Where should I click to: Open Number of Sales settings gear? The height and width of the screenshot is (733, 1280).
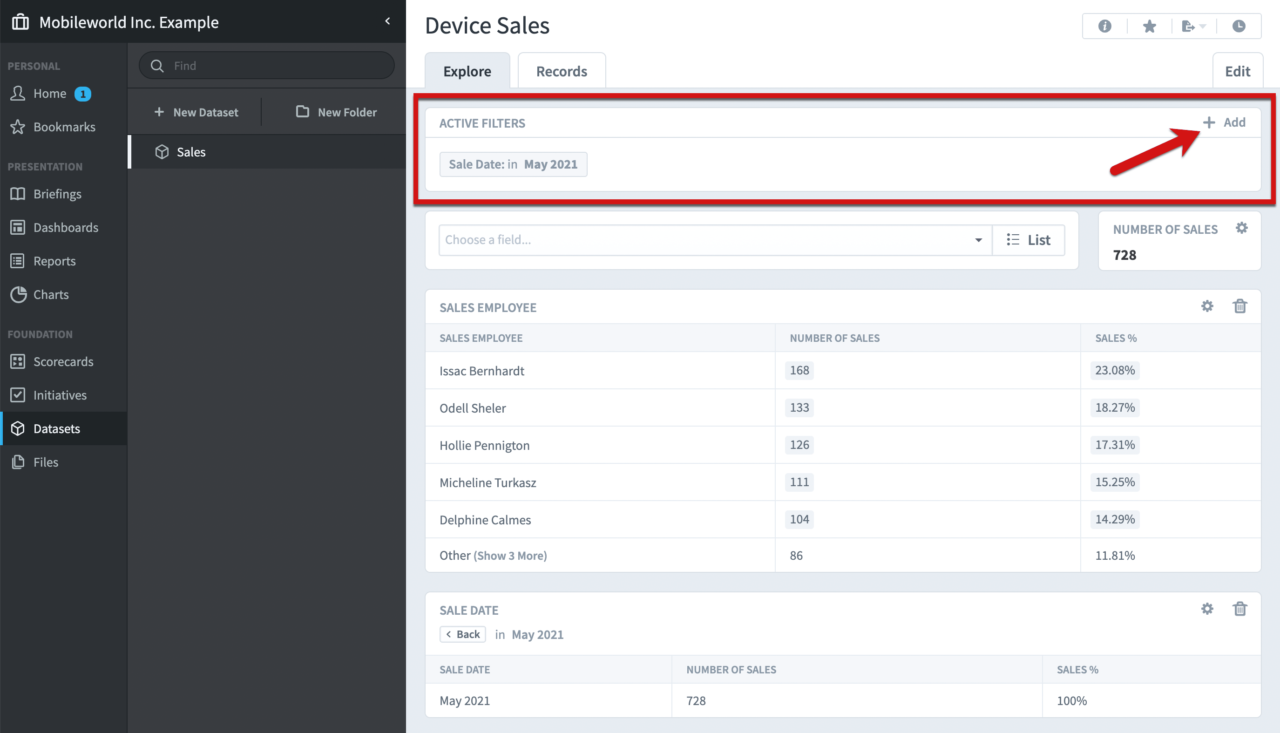[x=1241, y=227]
